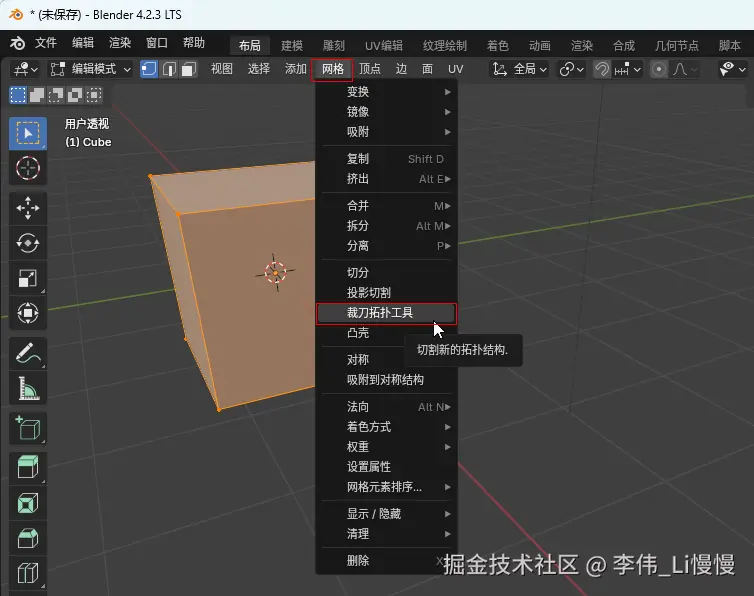
Task: Switch to the 建模 workspace tab
Action: [292, 46]
